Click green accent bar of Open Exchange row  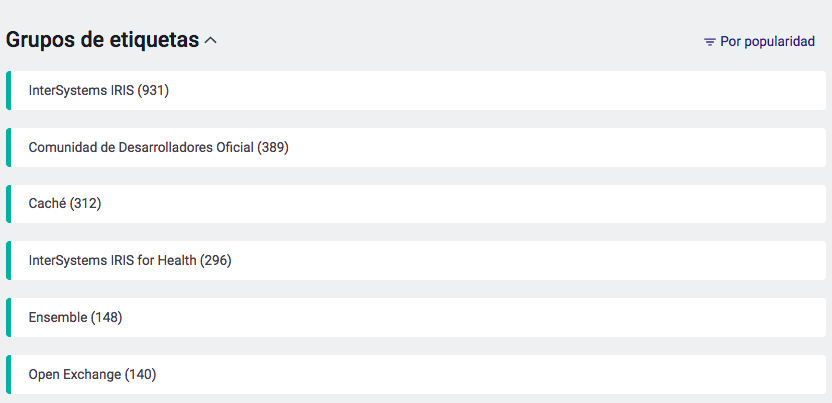point(8,374)
